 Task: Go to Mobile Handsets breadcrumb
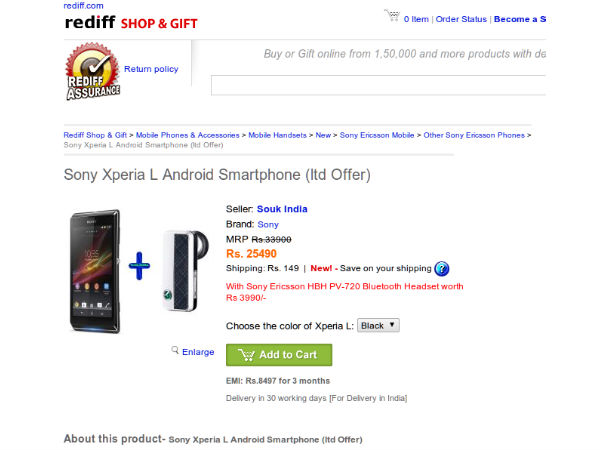point(277,135)
